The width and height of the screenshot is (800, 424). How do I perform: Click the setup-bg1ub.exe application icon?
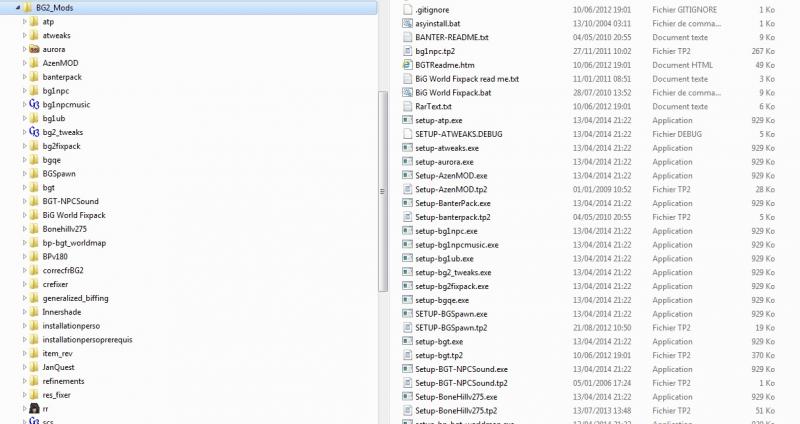(407, 259)
